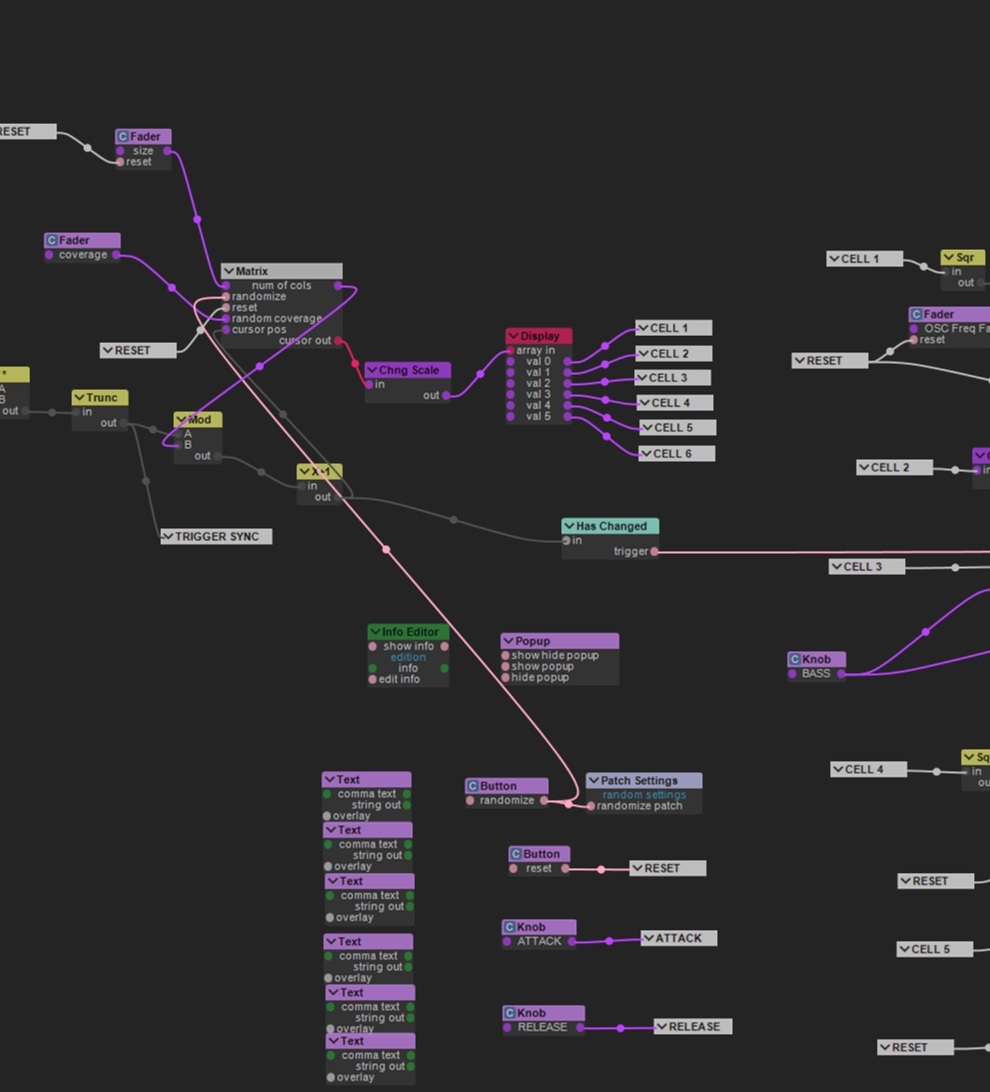Click the C icon on the OSC Freq Fader

[x=916, y=315]
